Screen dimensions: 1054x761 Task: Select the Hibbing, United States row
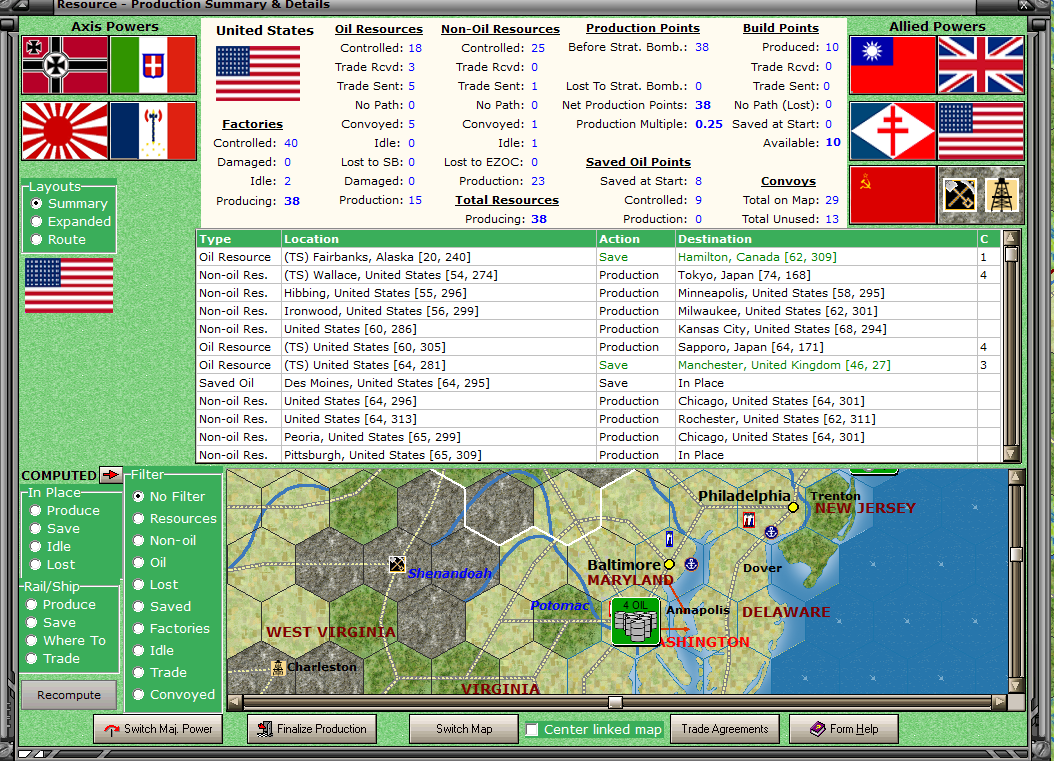pyautogui.click(x=598, y=293)
